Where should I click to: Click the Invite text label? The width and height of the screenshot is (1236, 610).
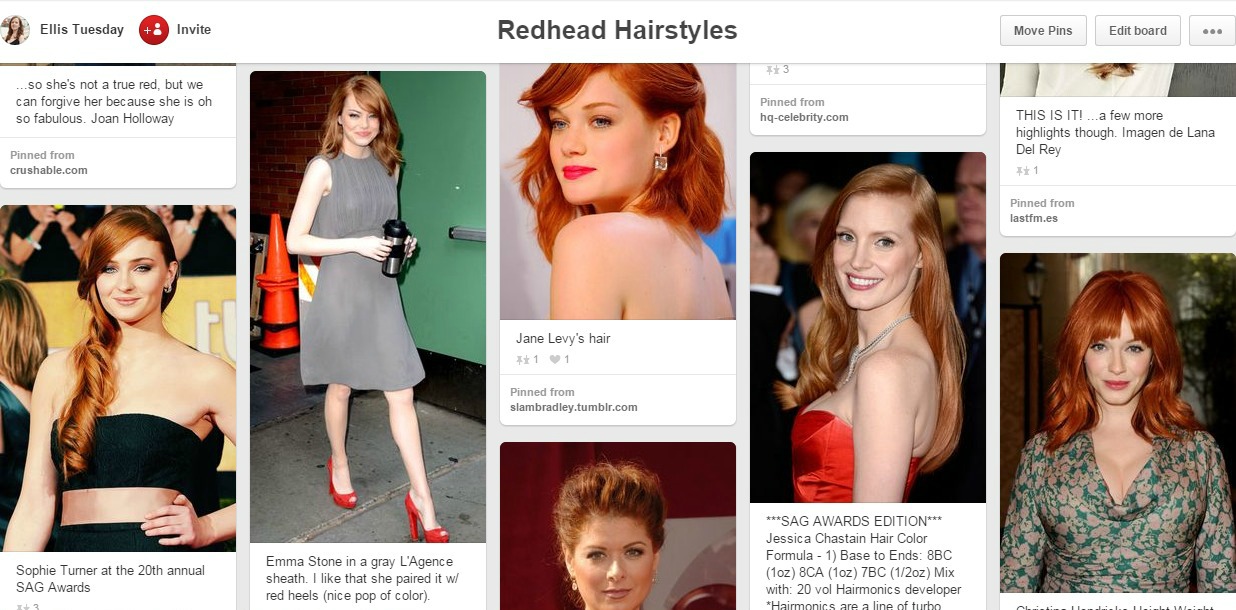coord(194,30)
